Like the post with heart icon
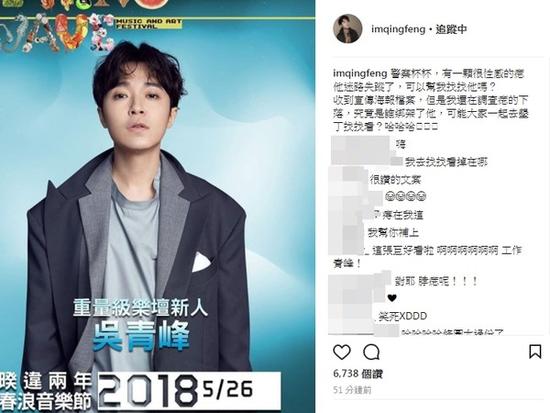 [342, 352]
